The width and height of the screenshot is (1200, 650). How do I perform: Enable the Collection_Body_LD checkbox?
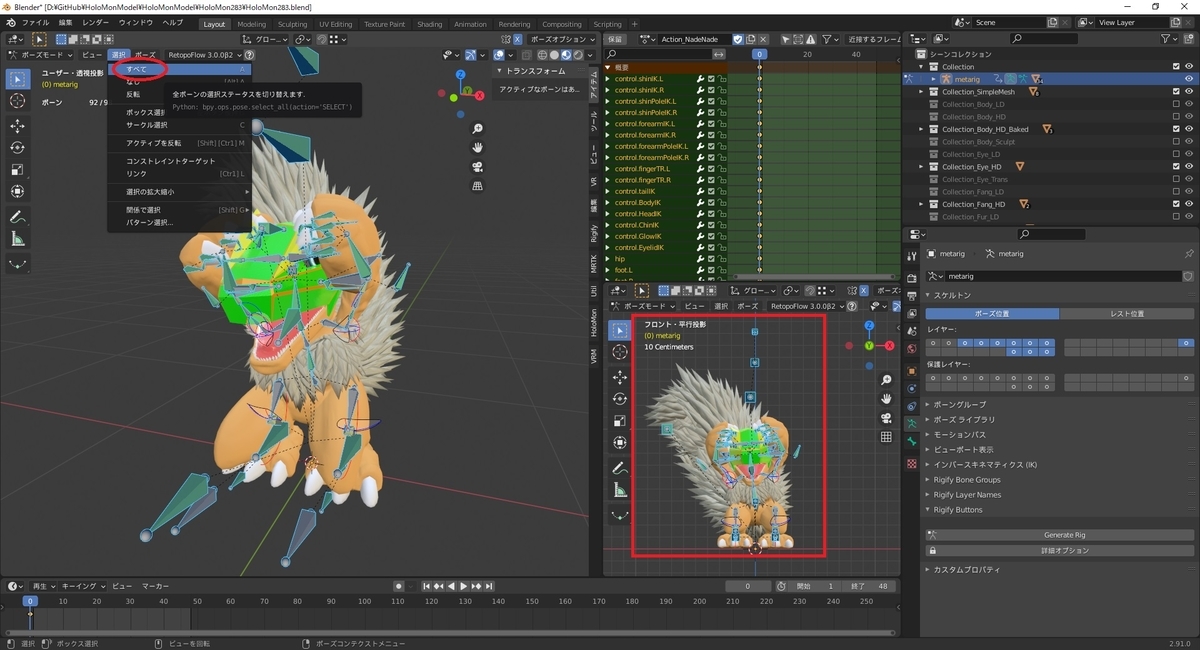(x=1175, y=104)
